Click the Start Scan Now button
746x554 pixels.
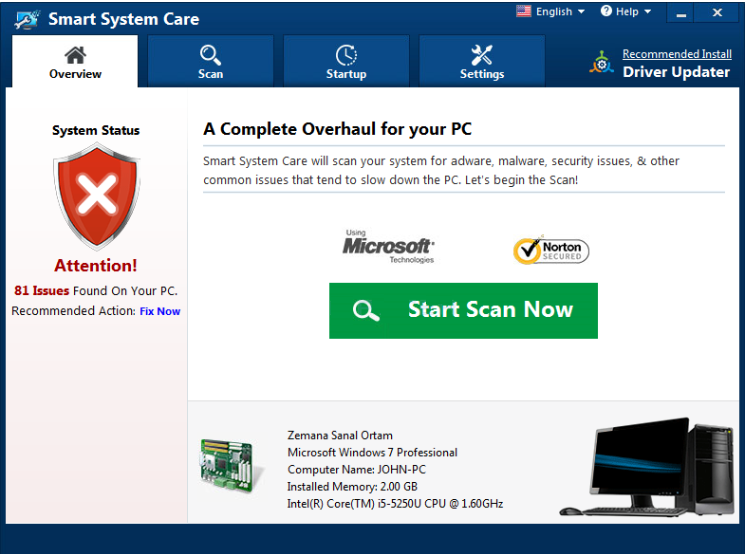pyautogui.click(x=463, y=311)
